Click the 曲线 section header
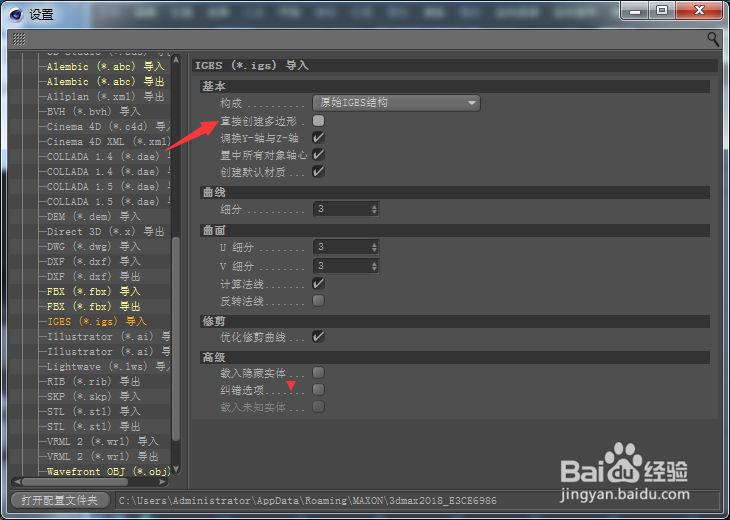Image resolution: width=730 pixels, height=520 pixels. pyautogui.click(x=455, y=192)
